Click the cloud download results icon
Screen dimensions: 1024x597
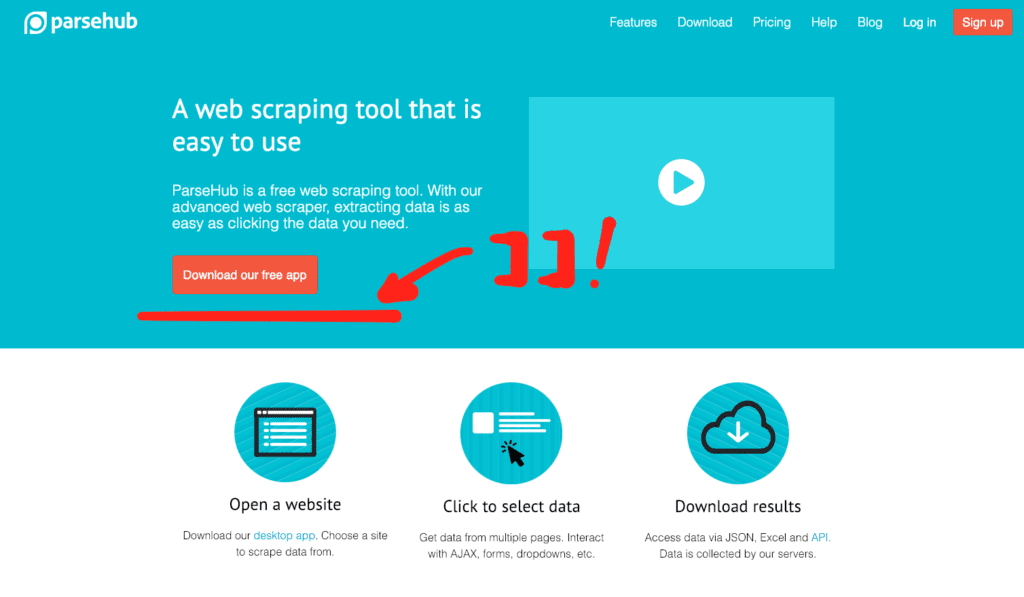coord(738,433)
